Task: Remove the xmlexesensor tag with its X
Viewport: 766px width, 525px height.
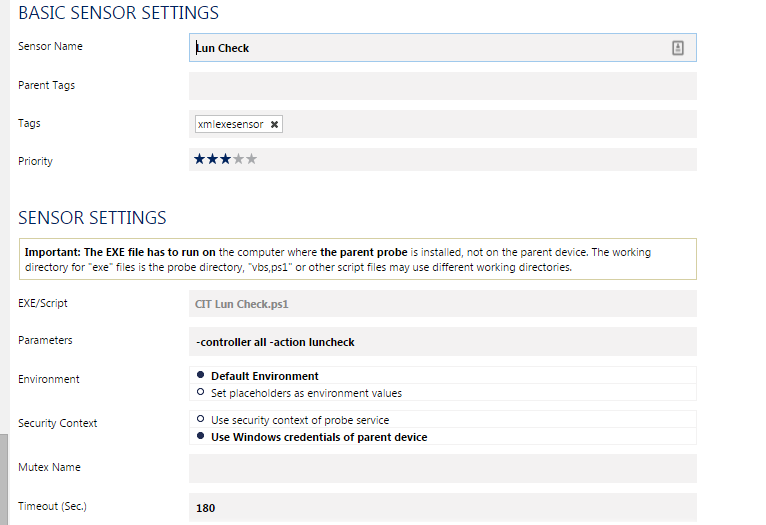Action: coord(275,124)
